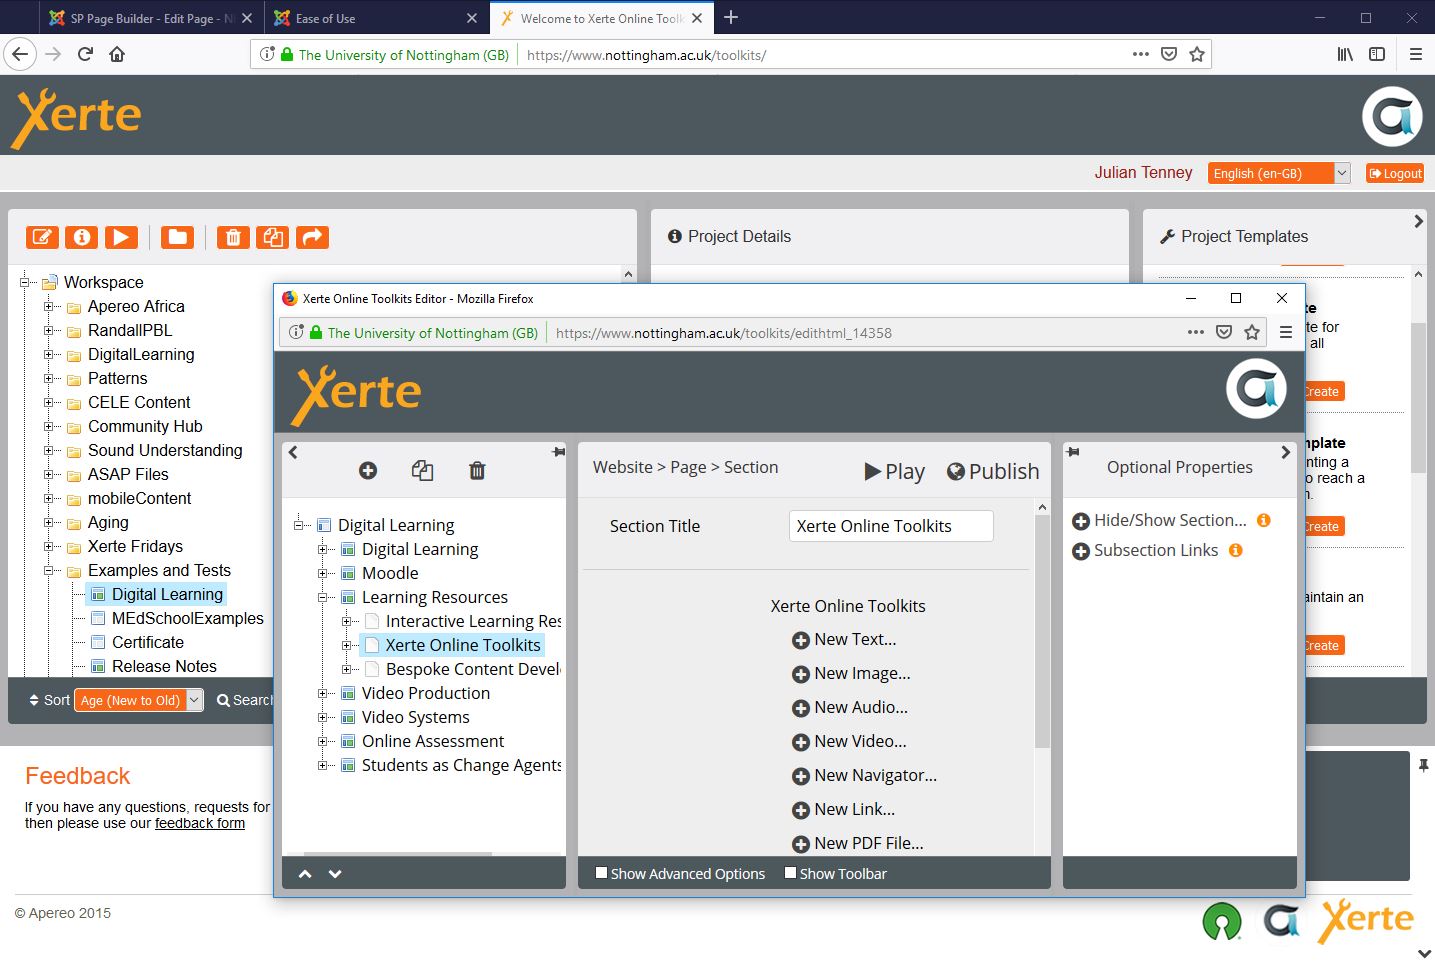Add a new page with editor plus icon

(368, 470)
